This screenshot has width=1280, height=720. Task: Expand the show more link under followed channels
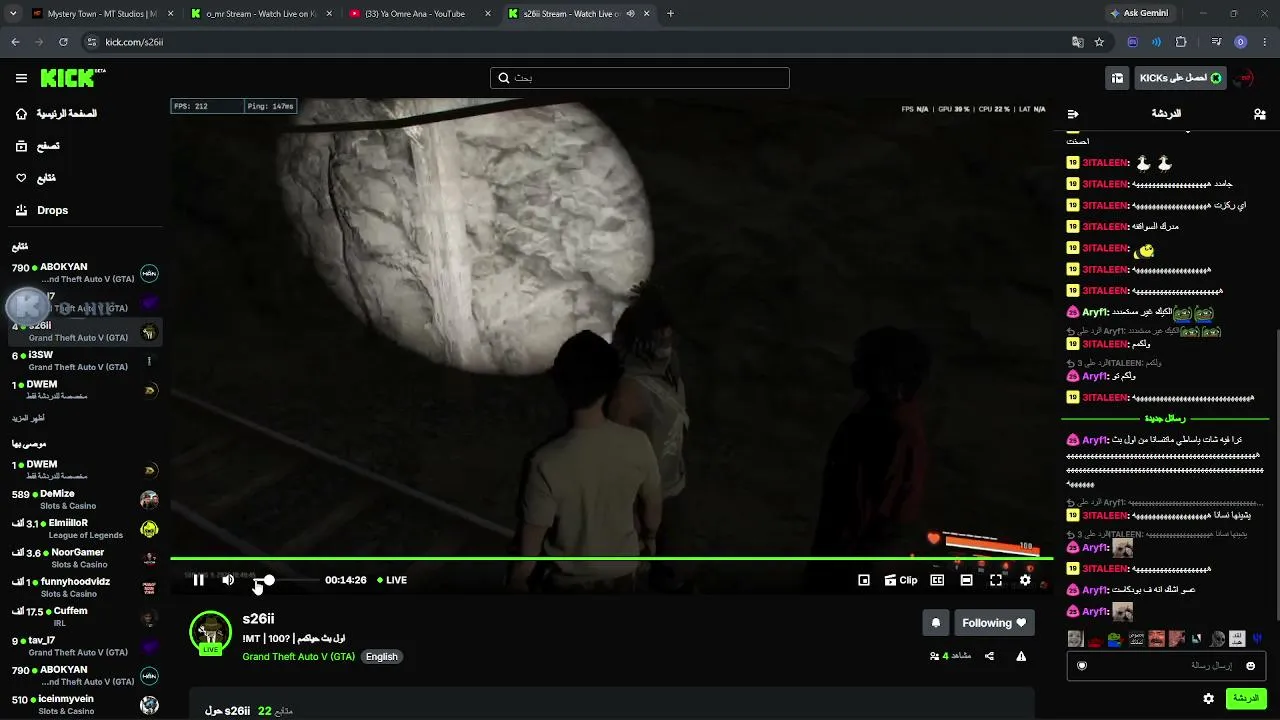click(28, 418)
